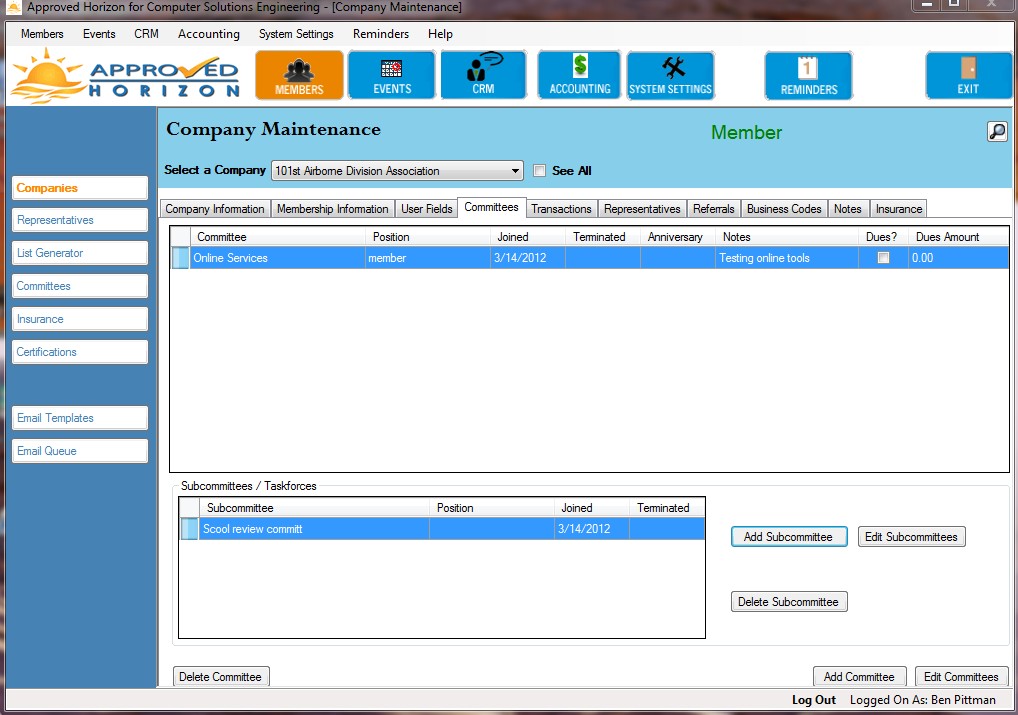
Task: Open Email Templates from sidebar
Action: [80, 418]
